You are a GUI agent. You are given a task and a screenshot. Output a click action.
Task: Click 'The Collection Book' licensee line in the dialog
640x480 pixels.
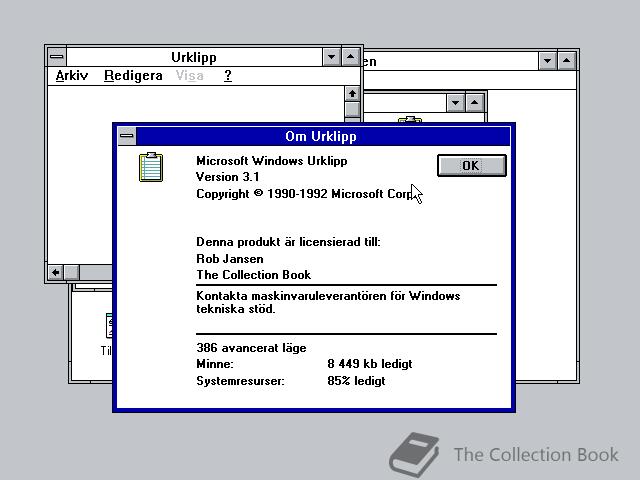click(253, 275)
